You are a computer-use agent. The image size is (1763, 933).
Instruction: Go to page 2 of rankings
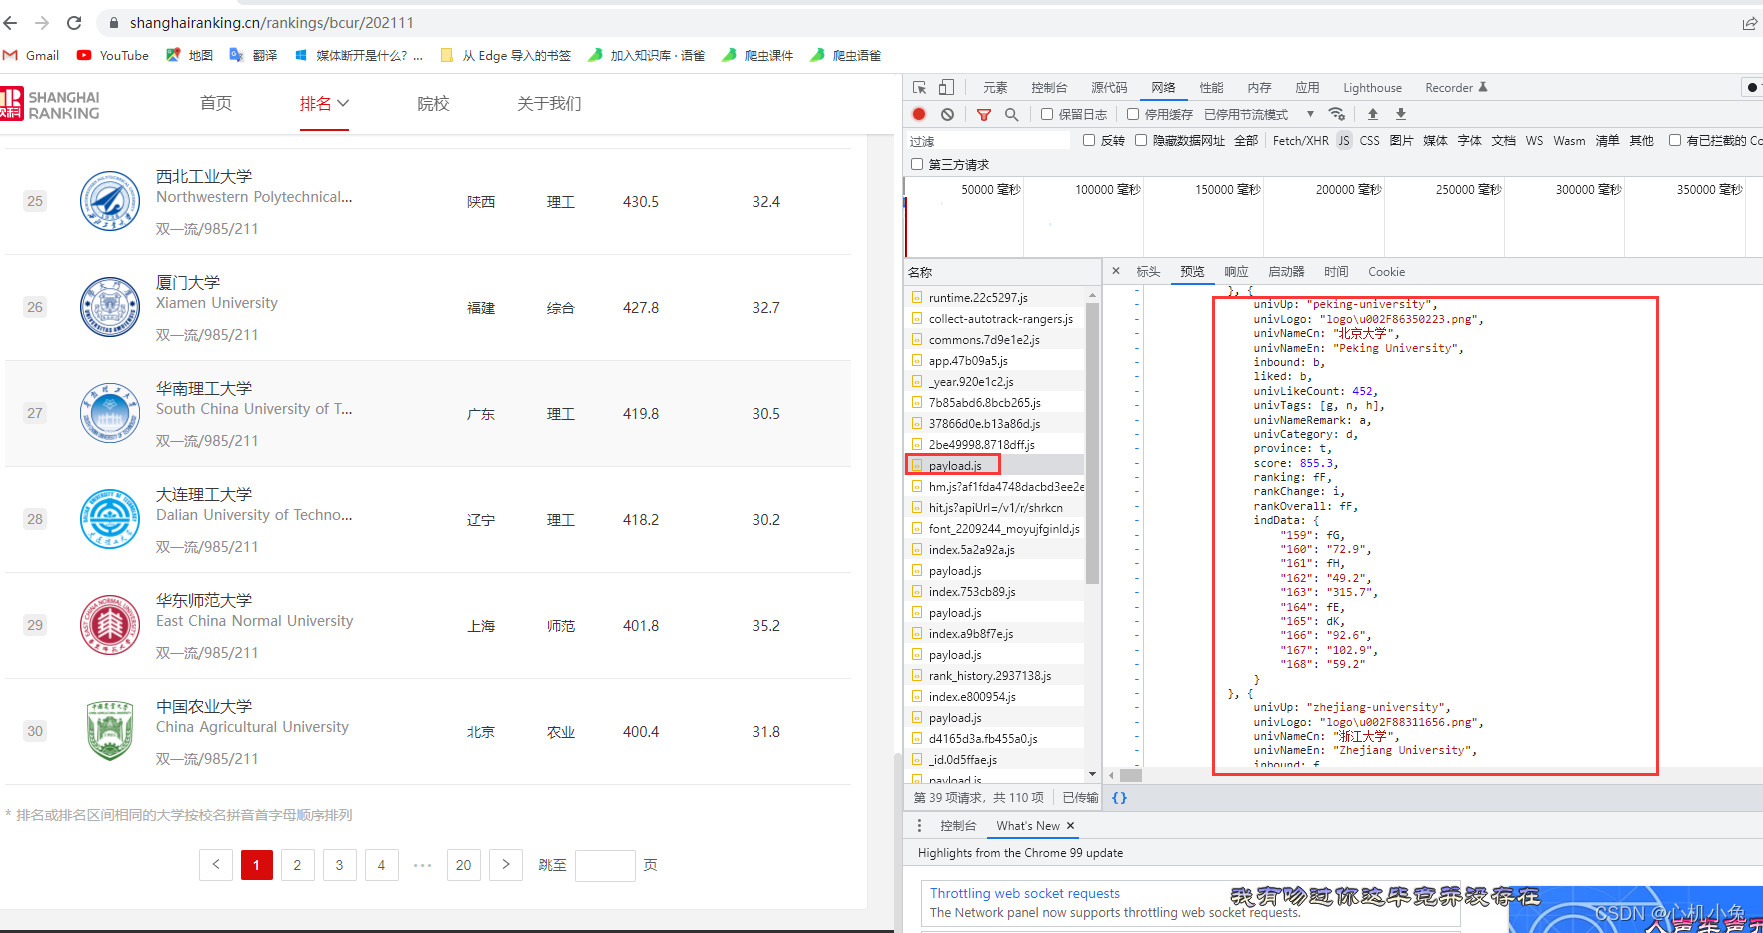(x=297, y=865)
